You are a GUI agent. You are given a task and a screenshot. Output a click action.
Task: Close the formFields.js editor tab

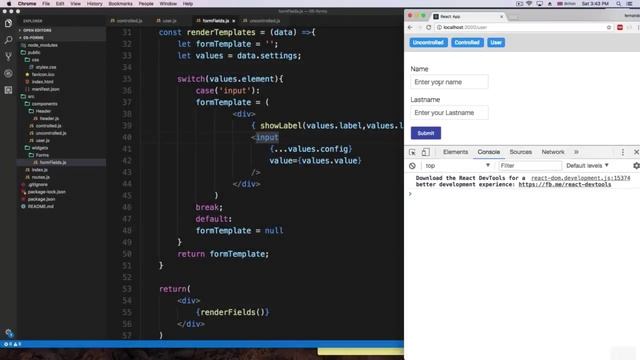[233, 21]
